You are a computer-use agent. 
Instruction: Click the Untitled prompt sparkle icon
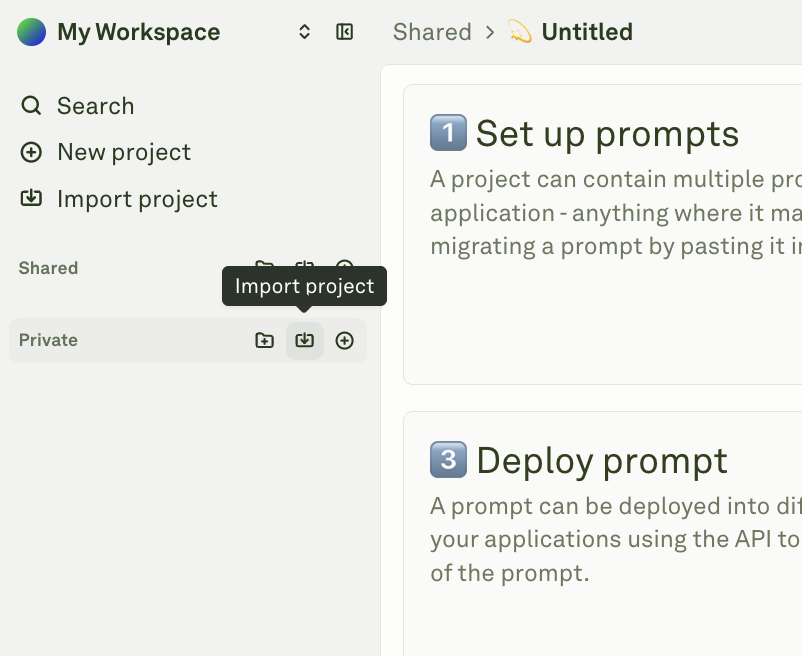point(520,31)
